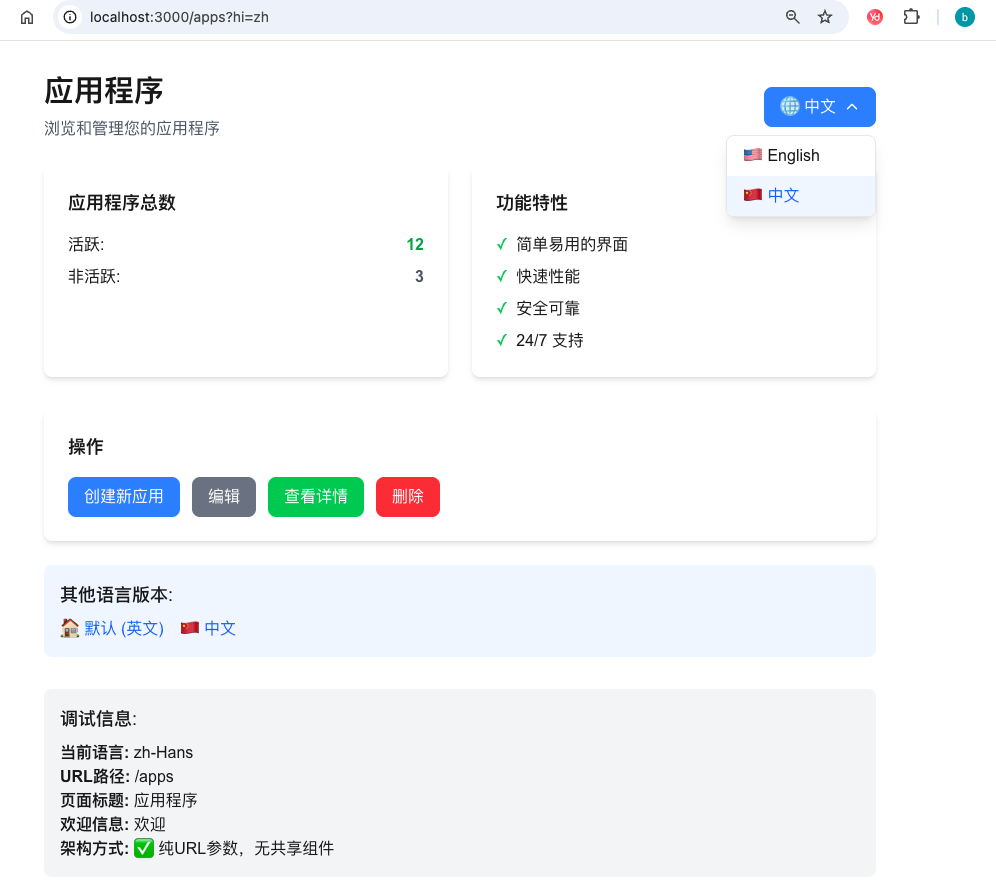996x890 pixels.
Task: Click the checkmark beside 安全可靠
Action: (502, 308)
